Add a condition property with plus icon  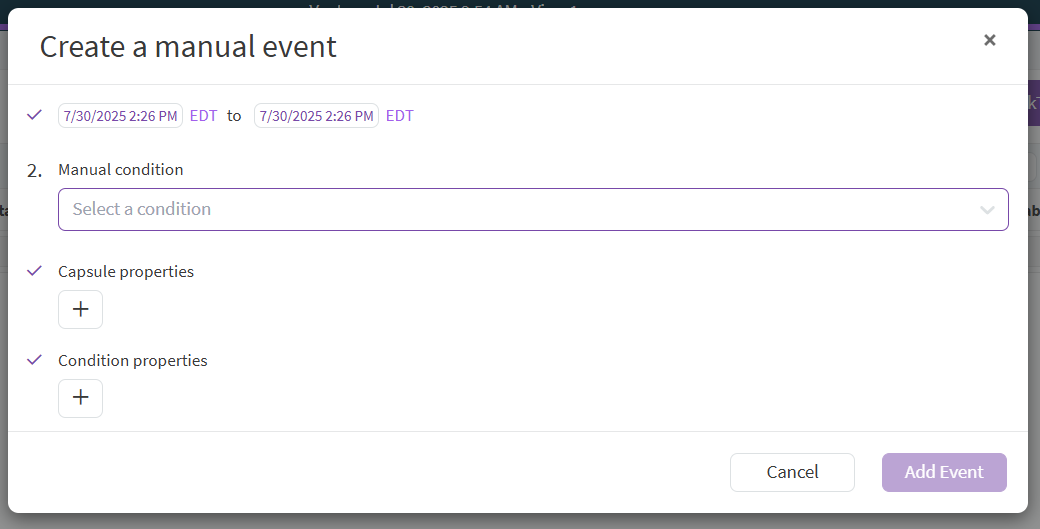click(x=81, y=398)
